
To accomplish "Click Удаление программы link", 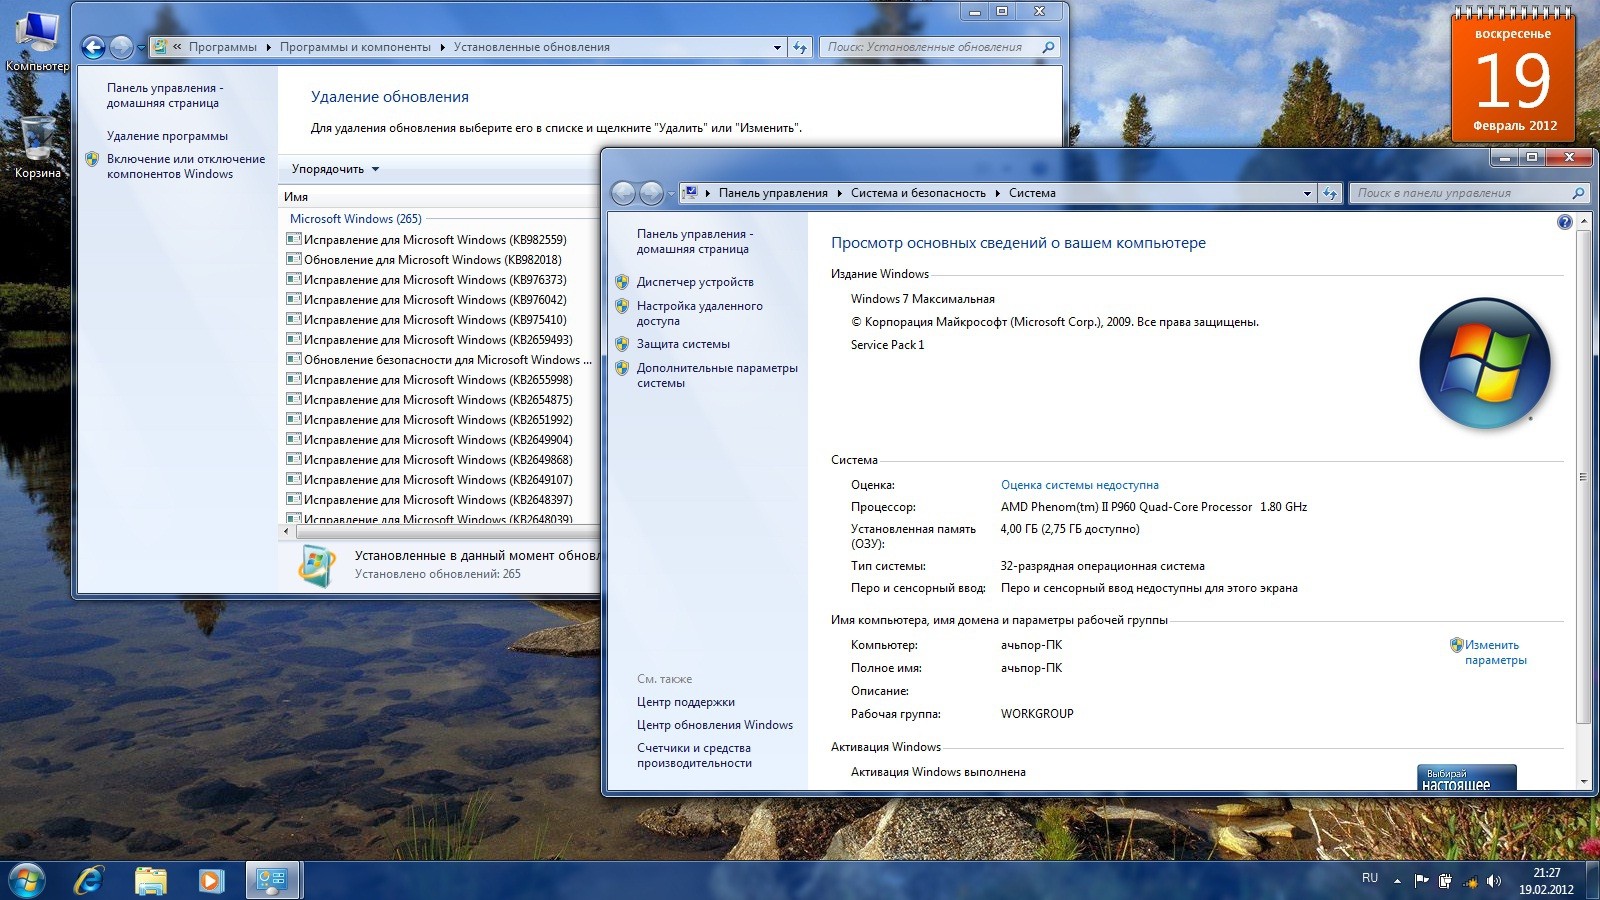I will coord(167,136).
